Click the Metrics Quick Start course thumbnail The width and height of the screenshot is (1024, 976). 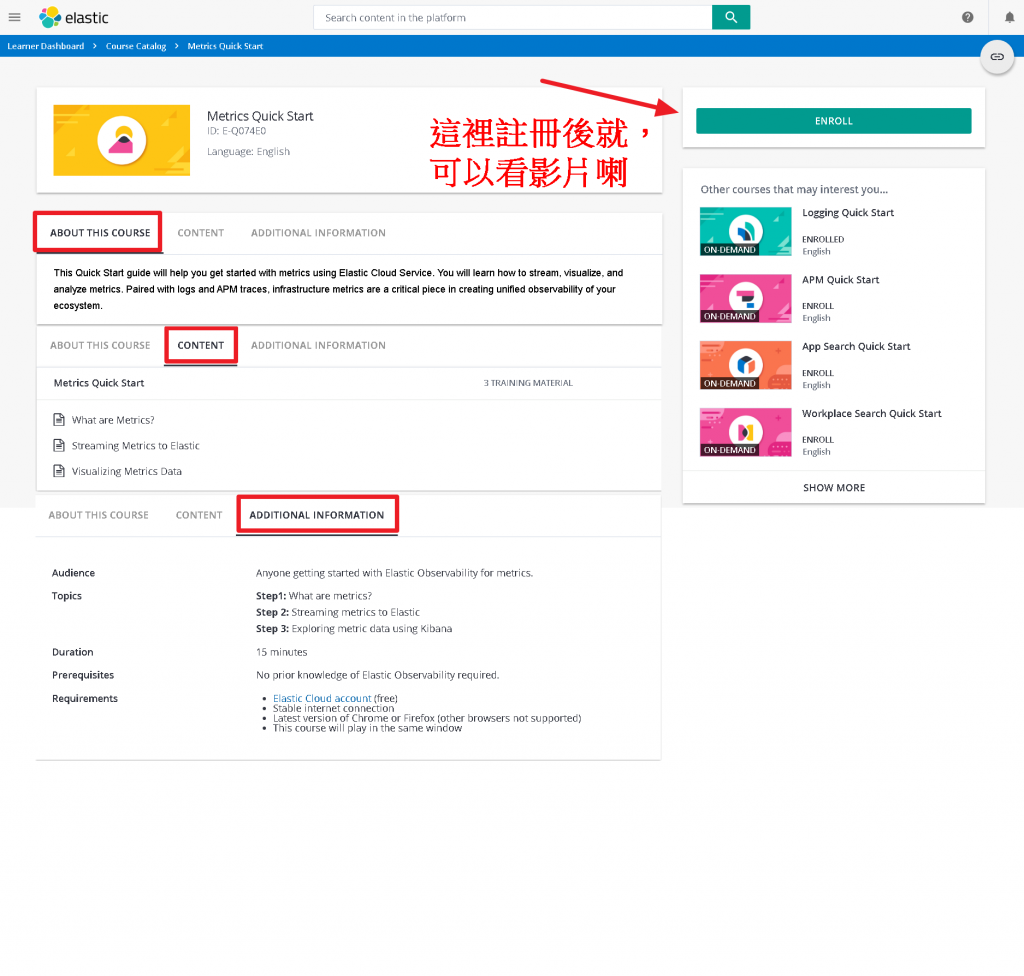pos(121,140)
